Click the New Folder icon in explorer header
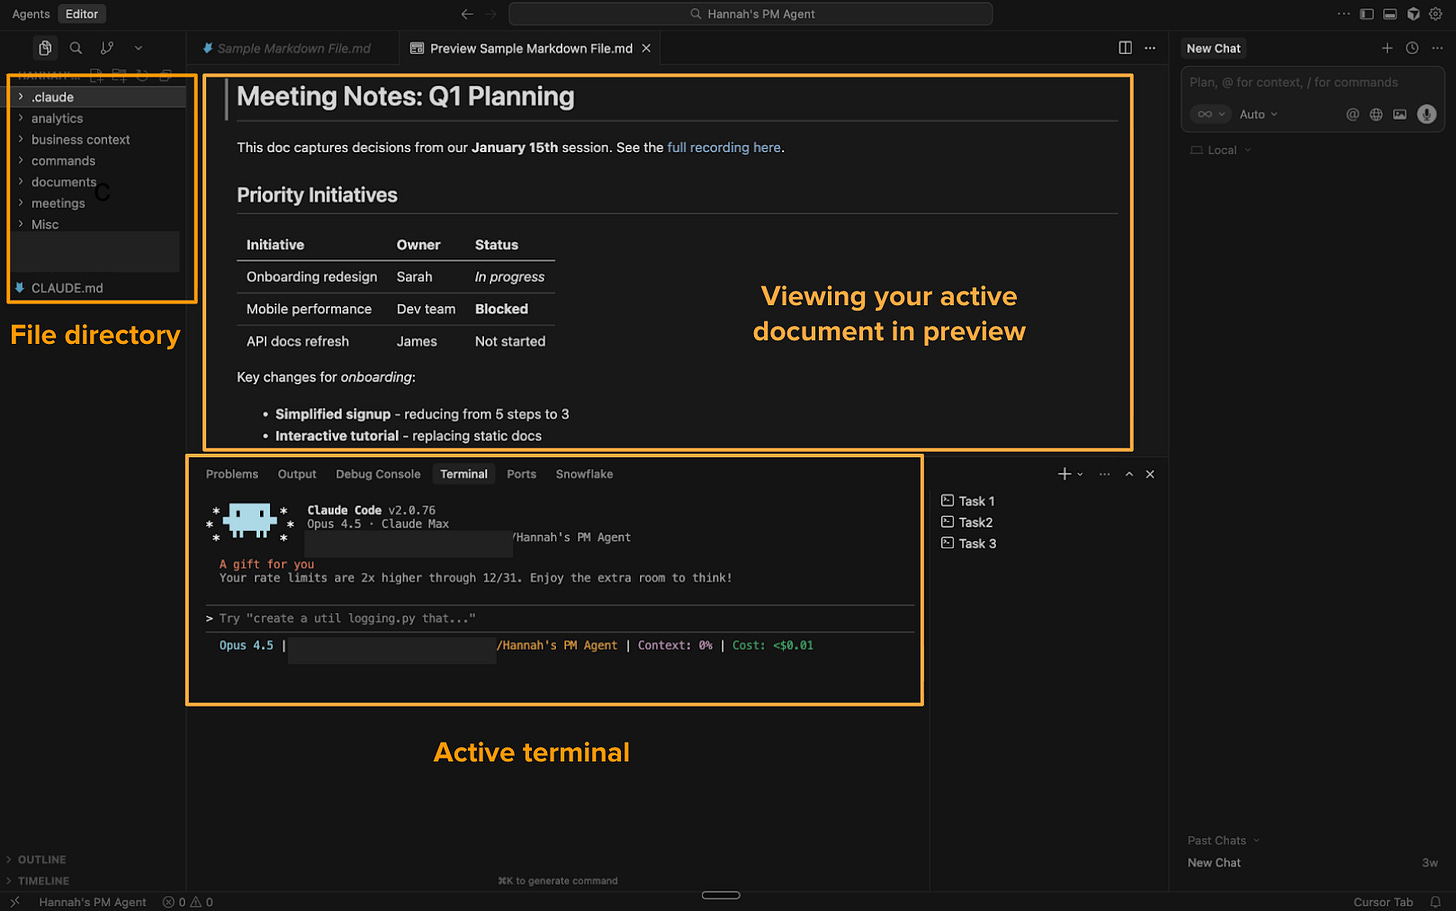The height and width of the screenshot is (911, 1456). point(119,75)
